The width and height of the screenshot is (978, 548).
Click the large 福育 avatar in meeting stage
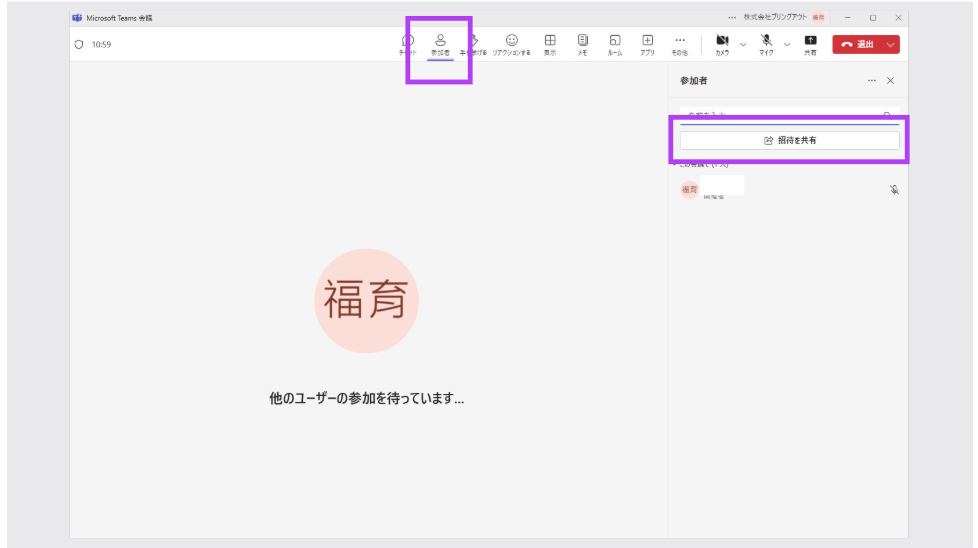[x=367, y=301]
